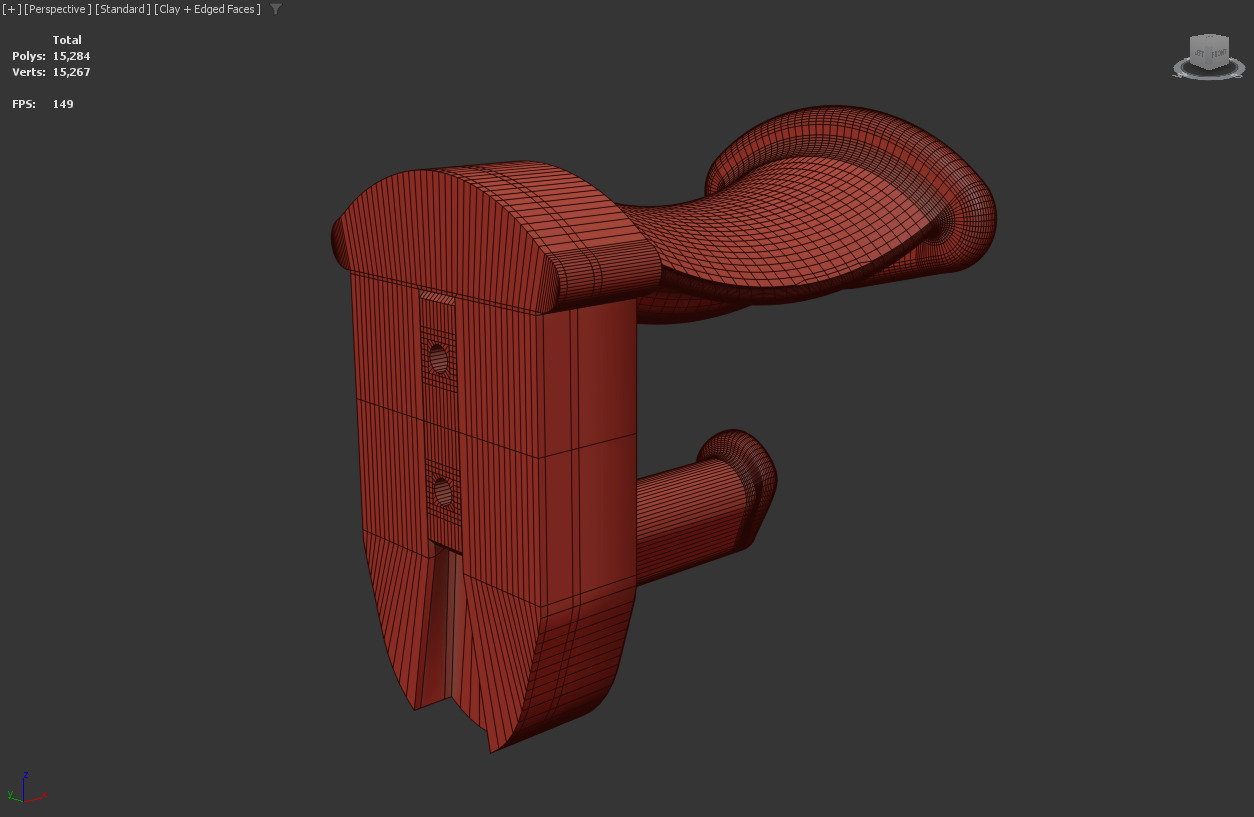Click the ViewCube navigation cube
This screenshot has width=1254, height=817.
coord(1209,51)
